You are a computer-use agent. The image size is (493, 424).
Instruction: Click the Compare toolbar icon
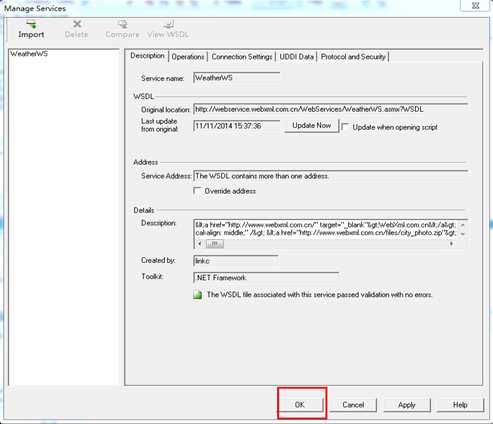[122, 29]
